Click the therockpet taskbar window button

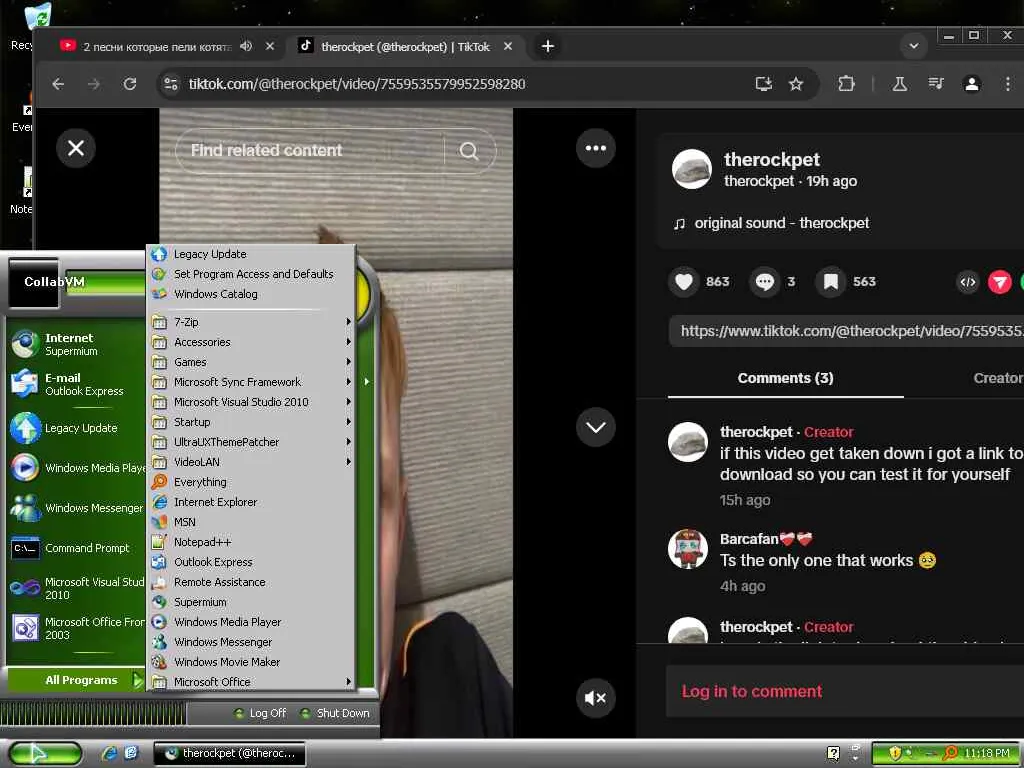coord(229,754)
